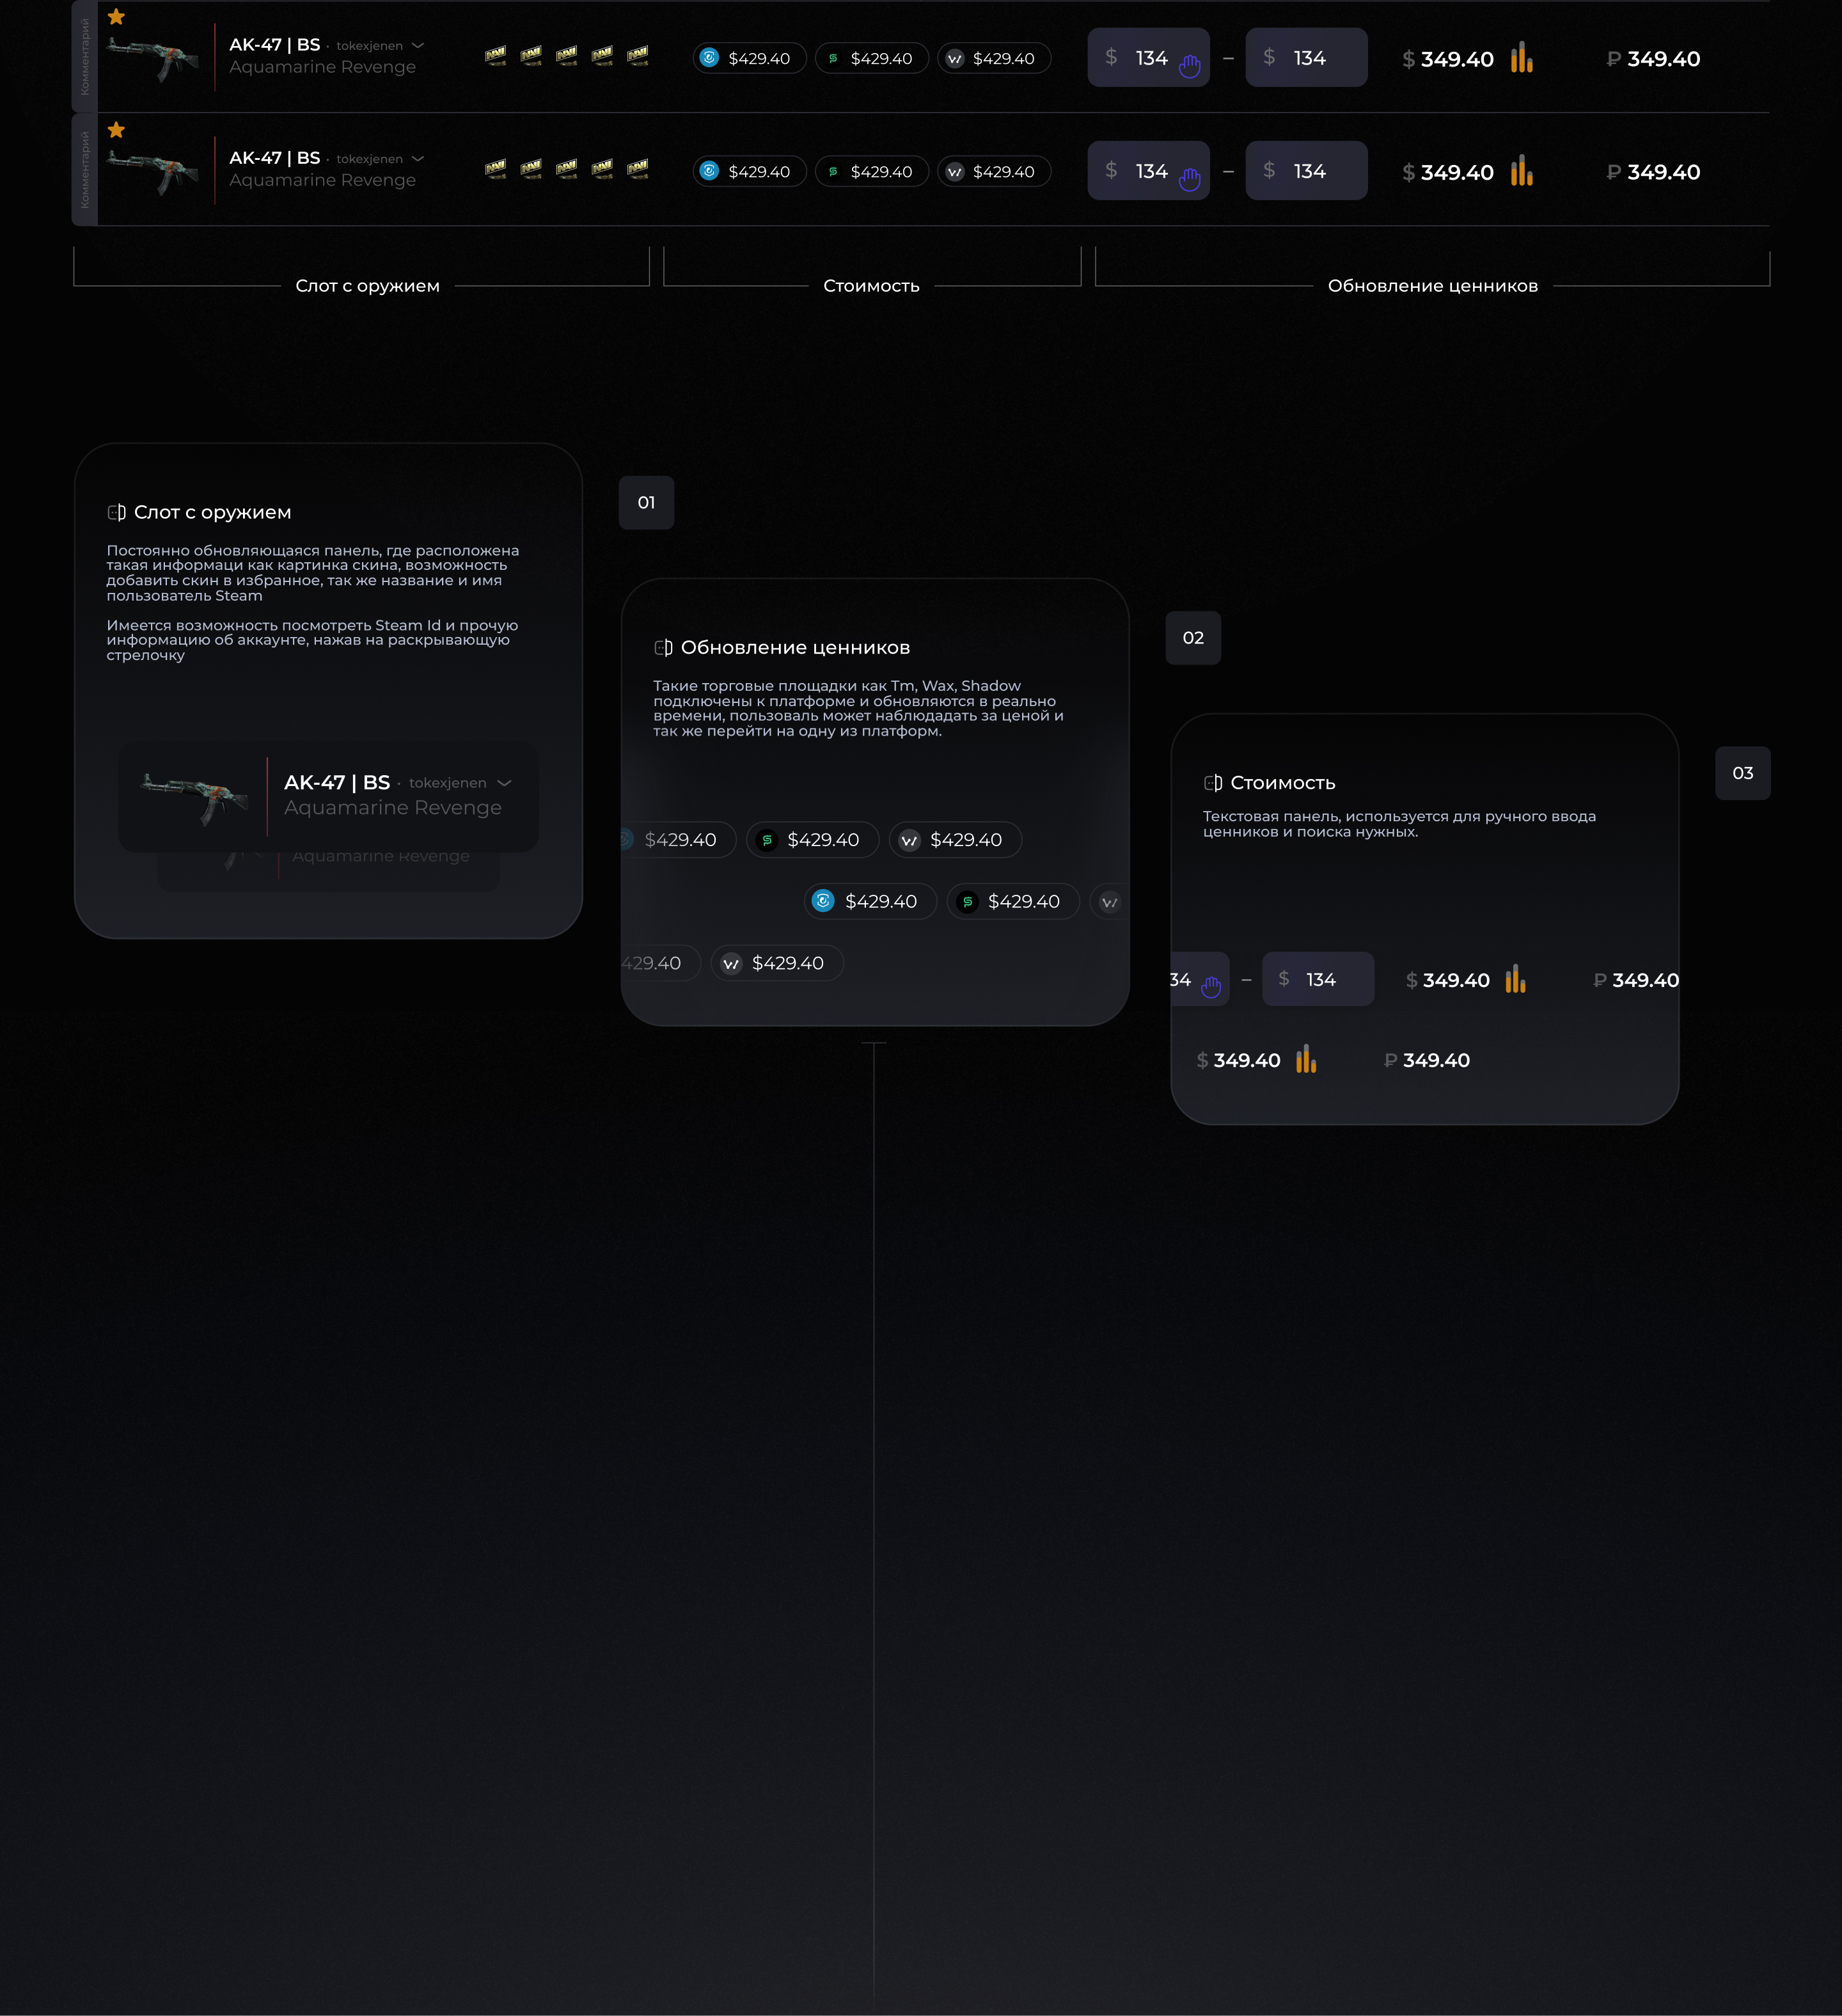Toggle favorite star on first AK-47 row
The height and width of the screenshot is (2016, 1842).
click(x=116, y=17)
